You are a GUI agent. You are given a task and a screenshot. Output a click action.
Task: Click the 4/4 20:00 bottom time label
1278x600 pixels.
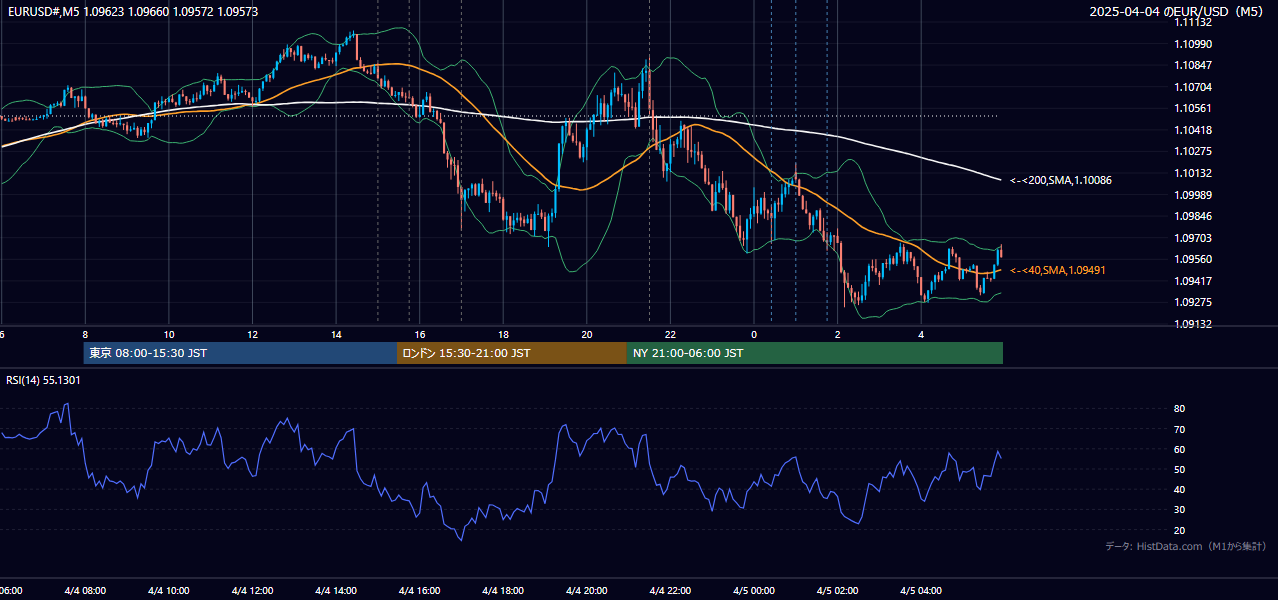[x=587, y=591]
